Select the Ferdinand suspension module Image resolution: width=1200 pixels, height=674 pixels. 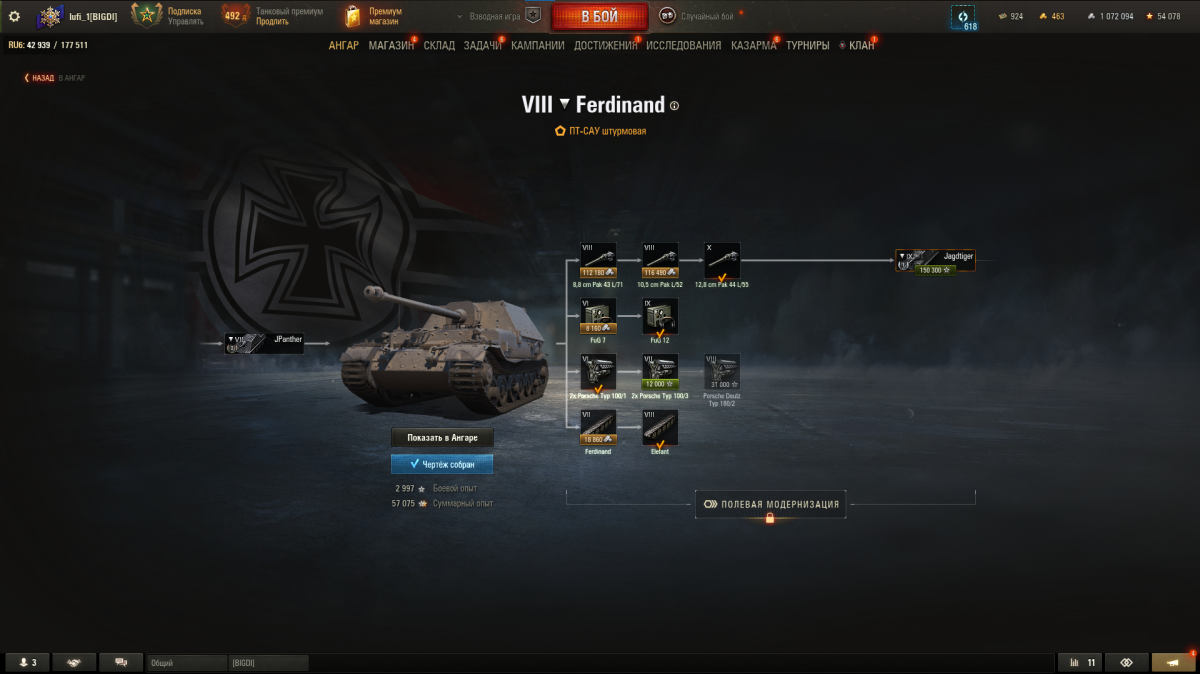pyautogui.click(x=598, y=428)
